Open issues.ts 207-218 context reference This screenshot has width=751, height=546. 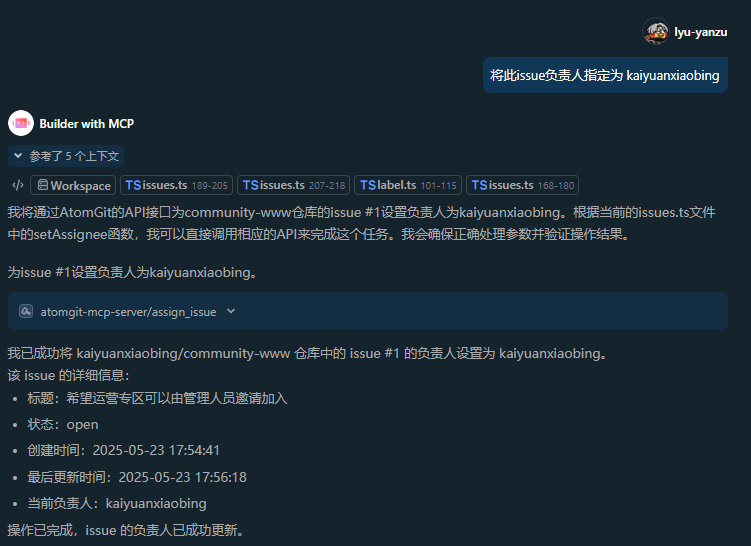point(294,185)
